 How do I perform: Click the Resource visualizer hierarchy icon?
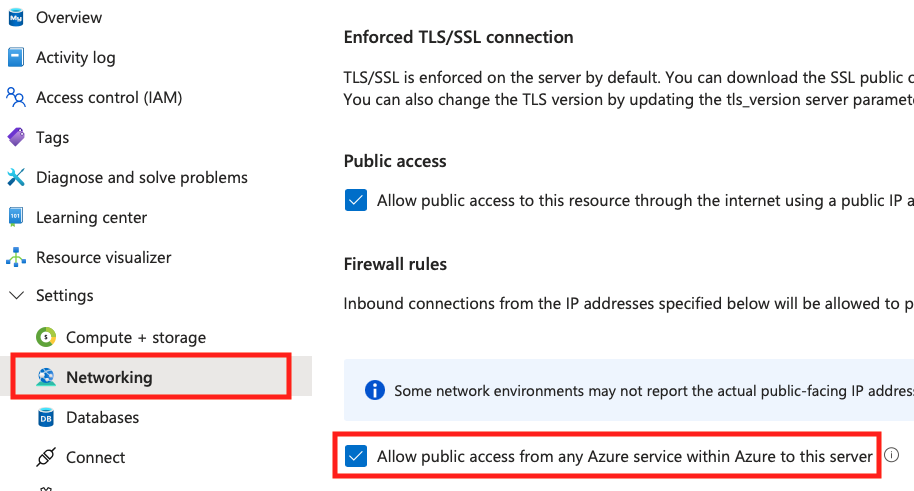[16, 257]
